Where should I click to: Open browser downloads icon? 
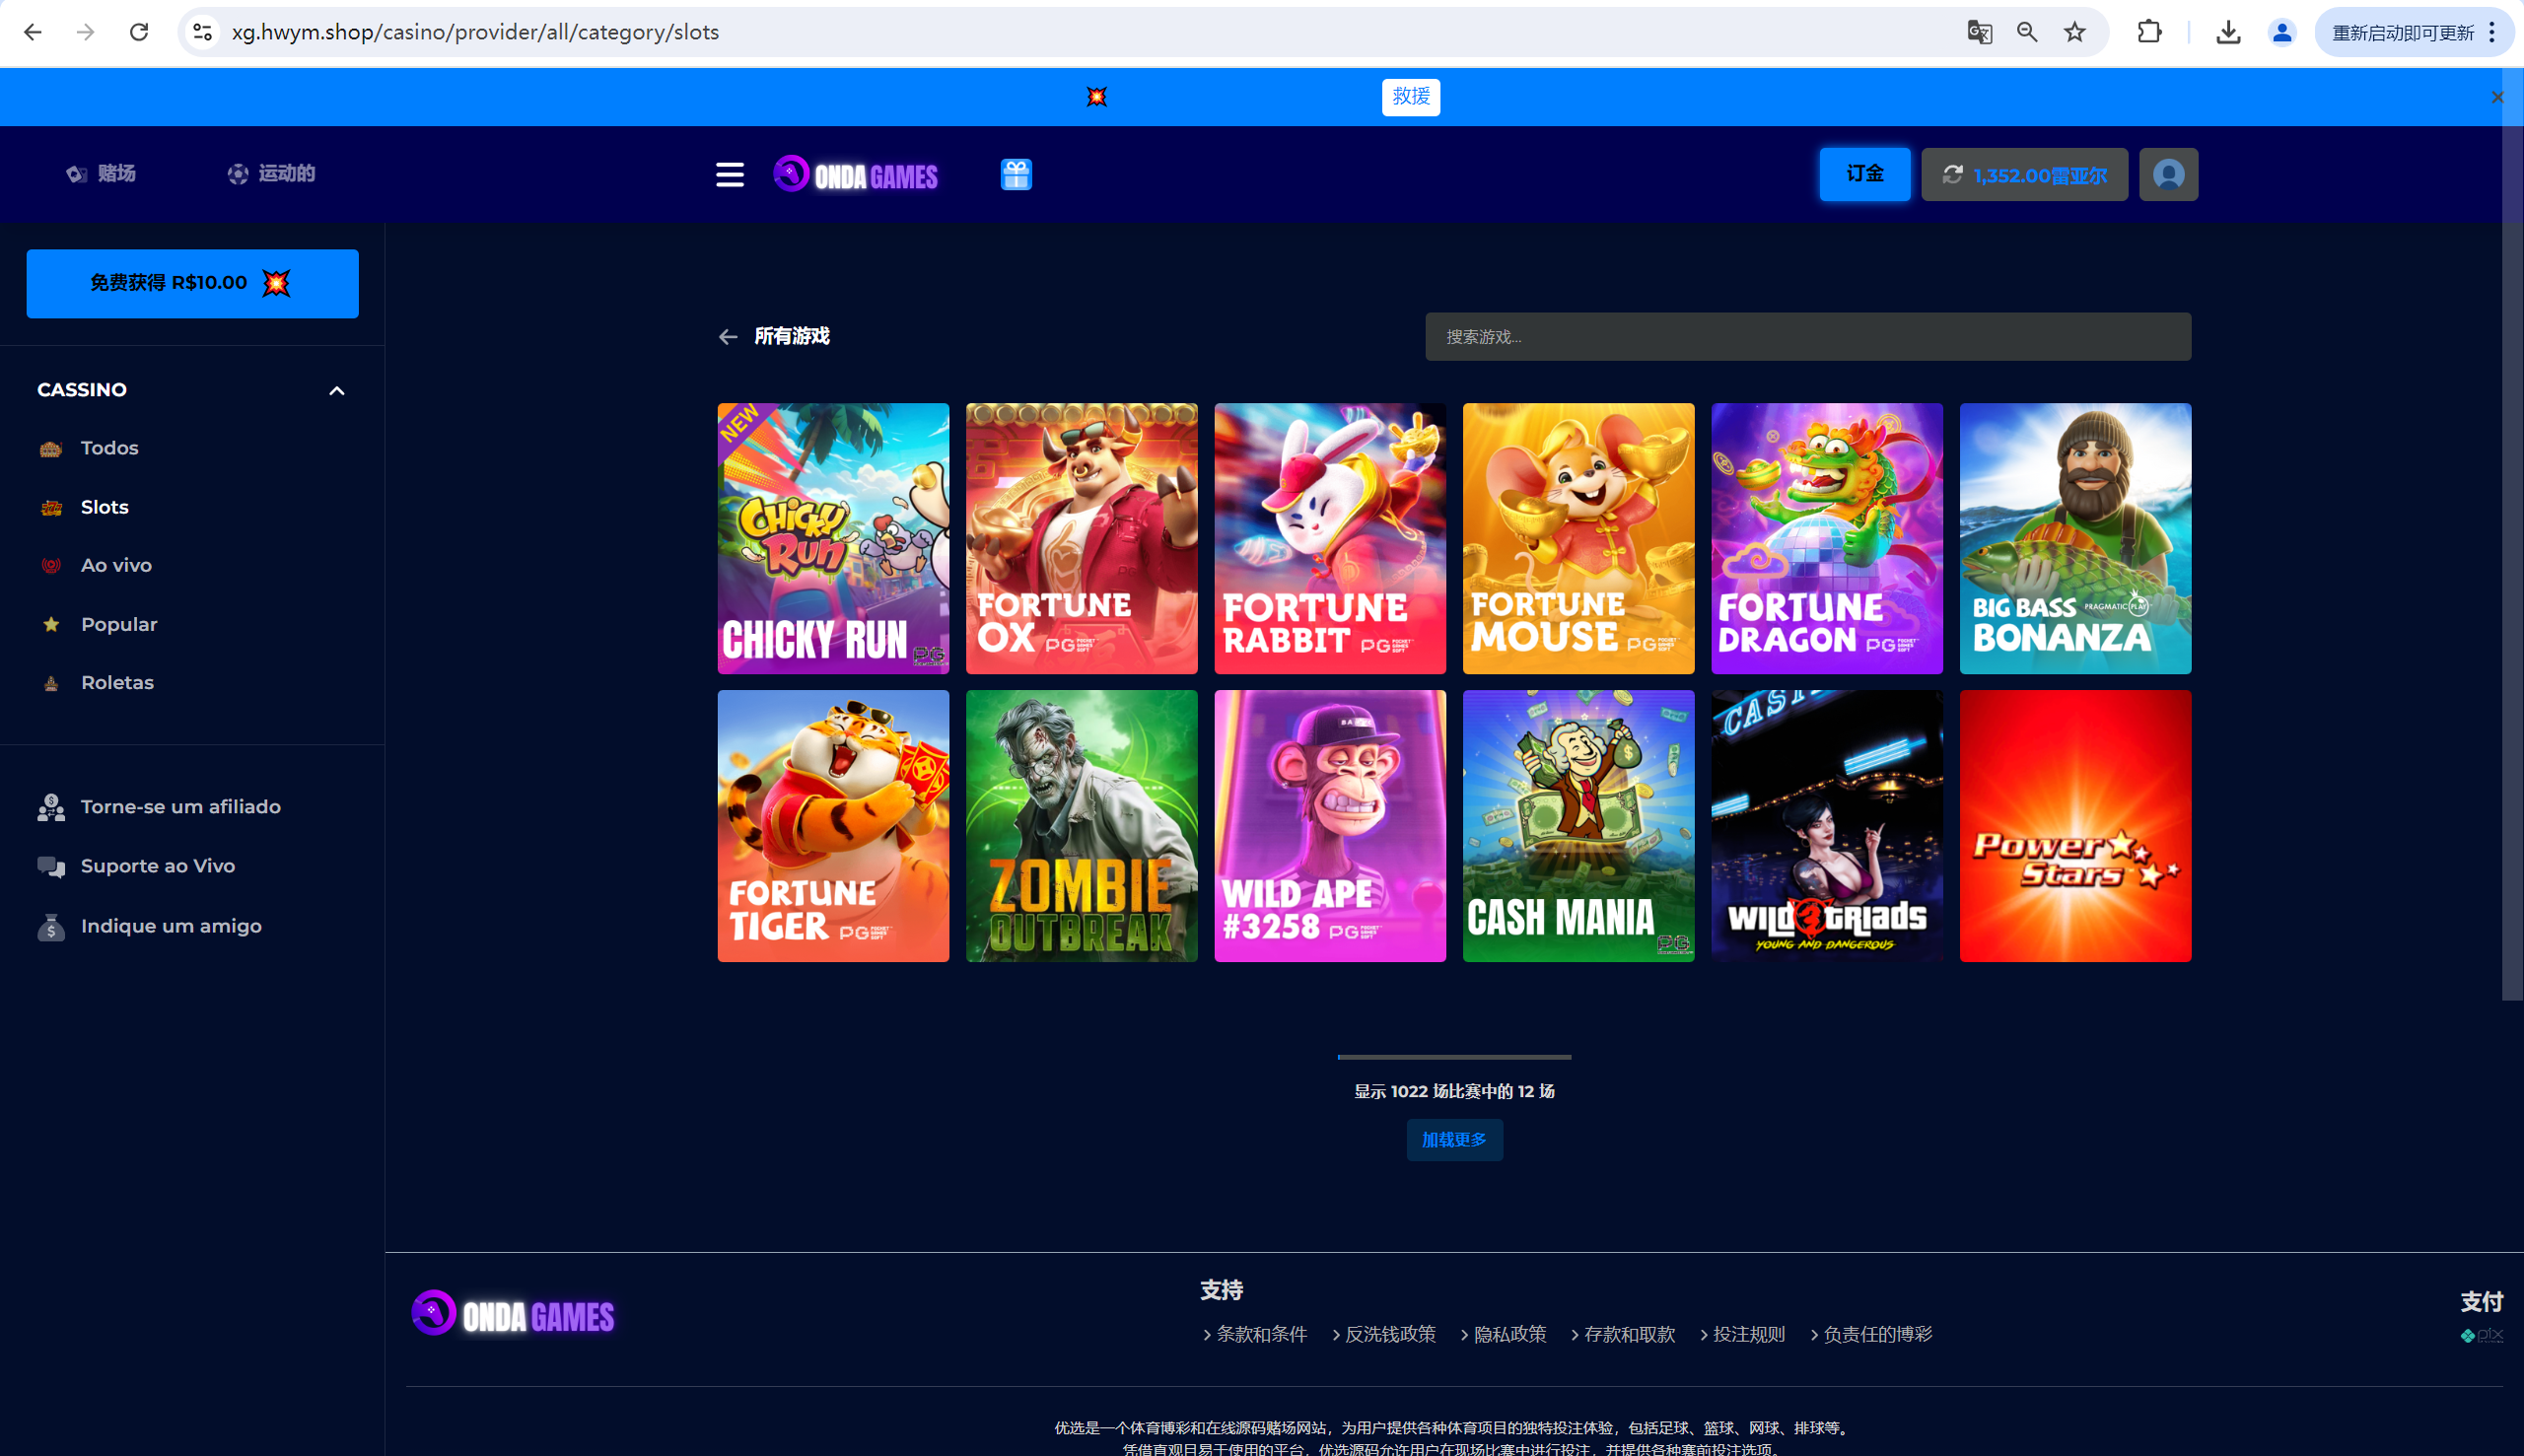[2227, 32]
